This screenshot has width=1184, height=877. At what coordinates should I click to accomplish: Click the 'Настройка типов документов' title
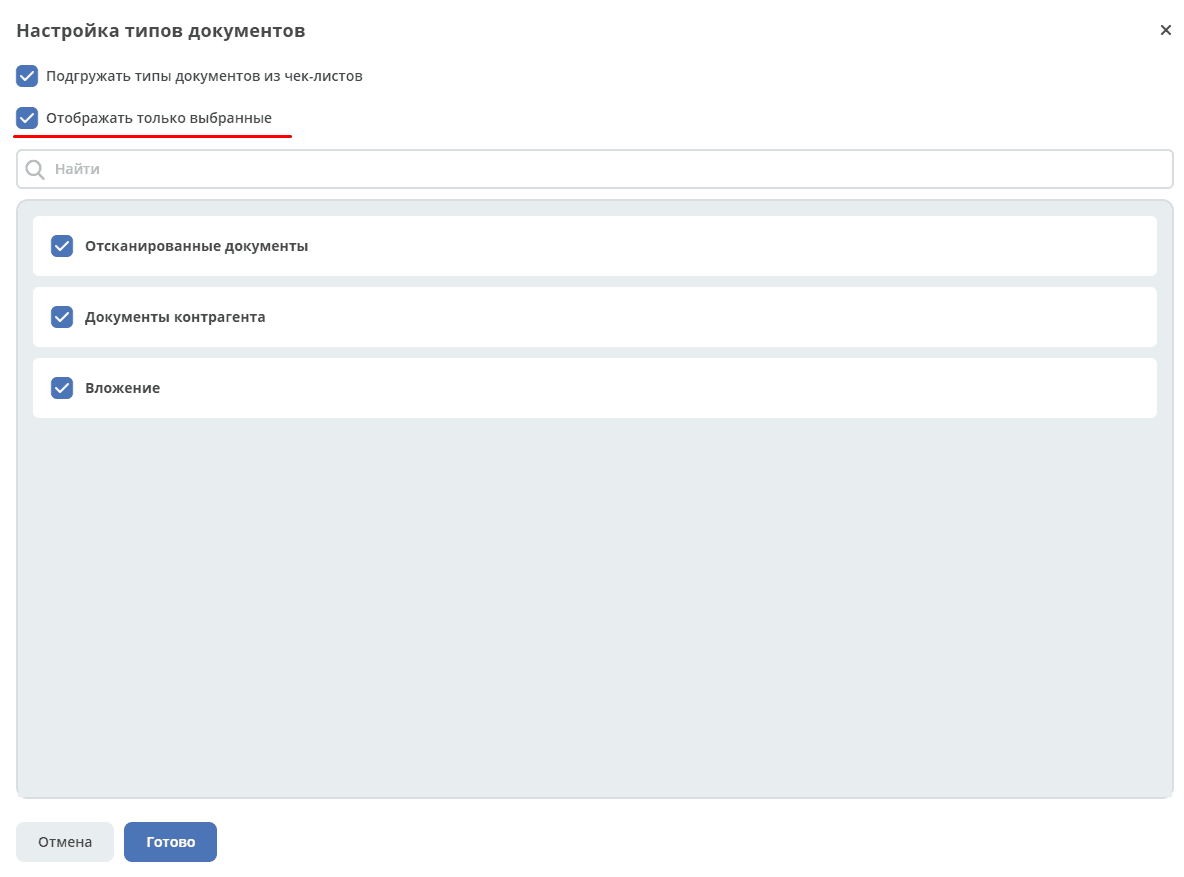click(x=161, y=31)
